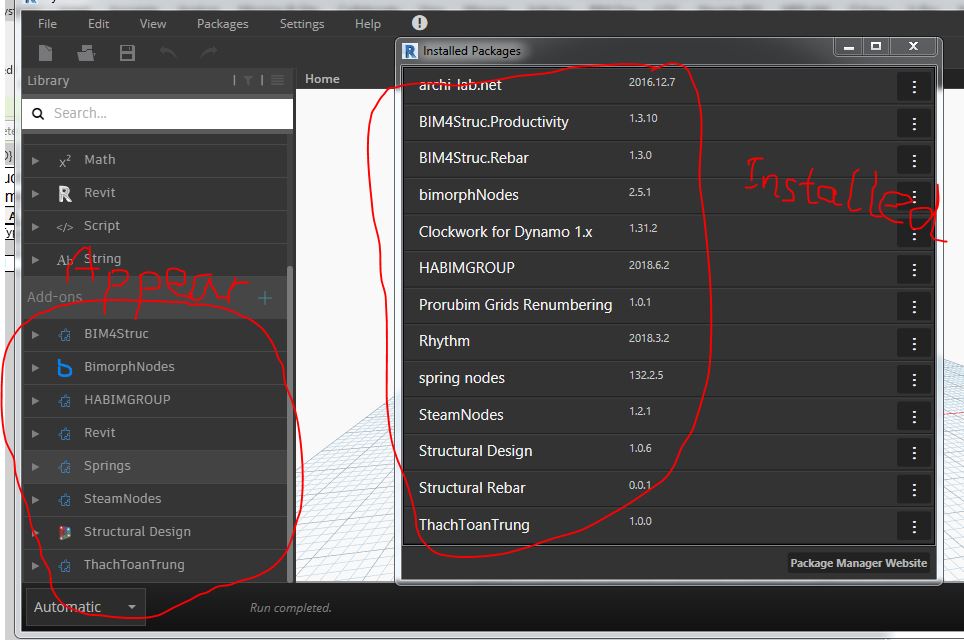Viewport: 964px width, 640px height.
Task: Open the File menu
Action: (x=47, y=23)
